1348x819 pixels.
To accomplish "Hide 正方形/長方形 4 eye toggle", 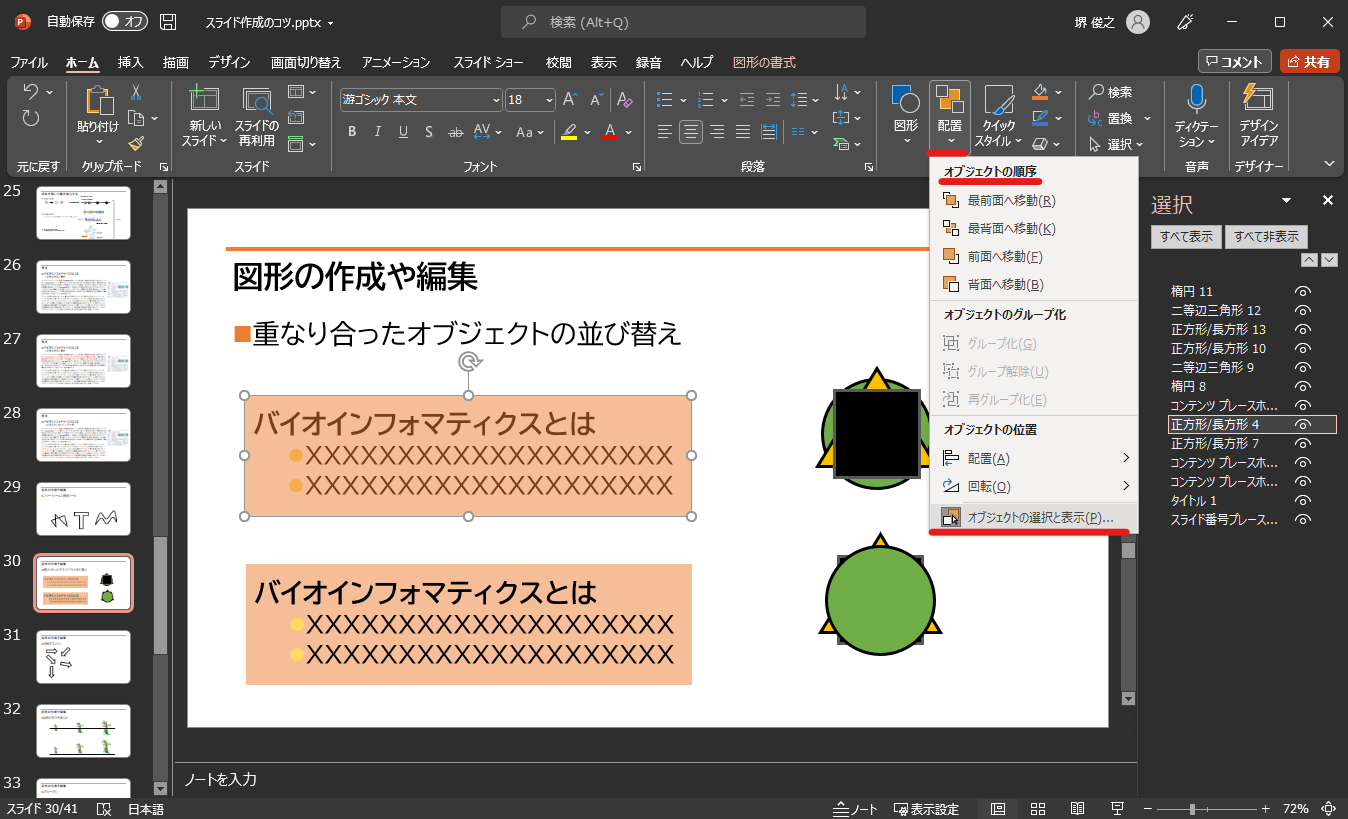I will click(1302, 424).
